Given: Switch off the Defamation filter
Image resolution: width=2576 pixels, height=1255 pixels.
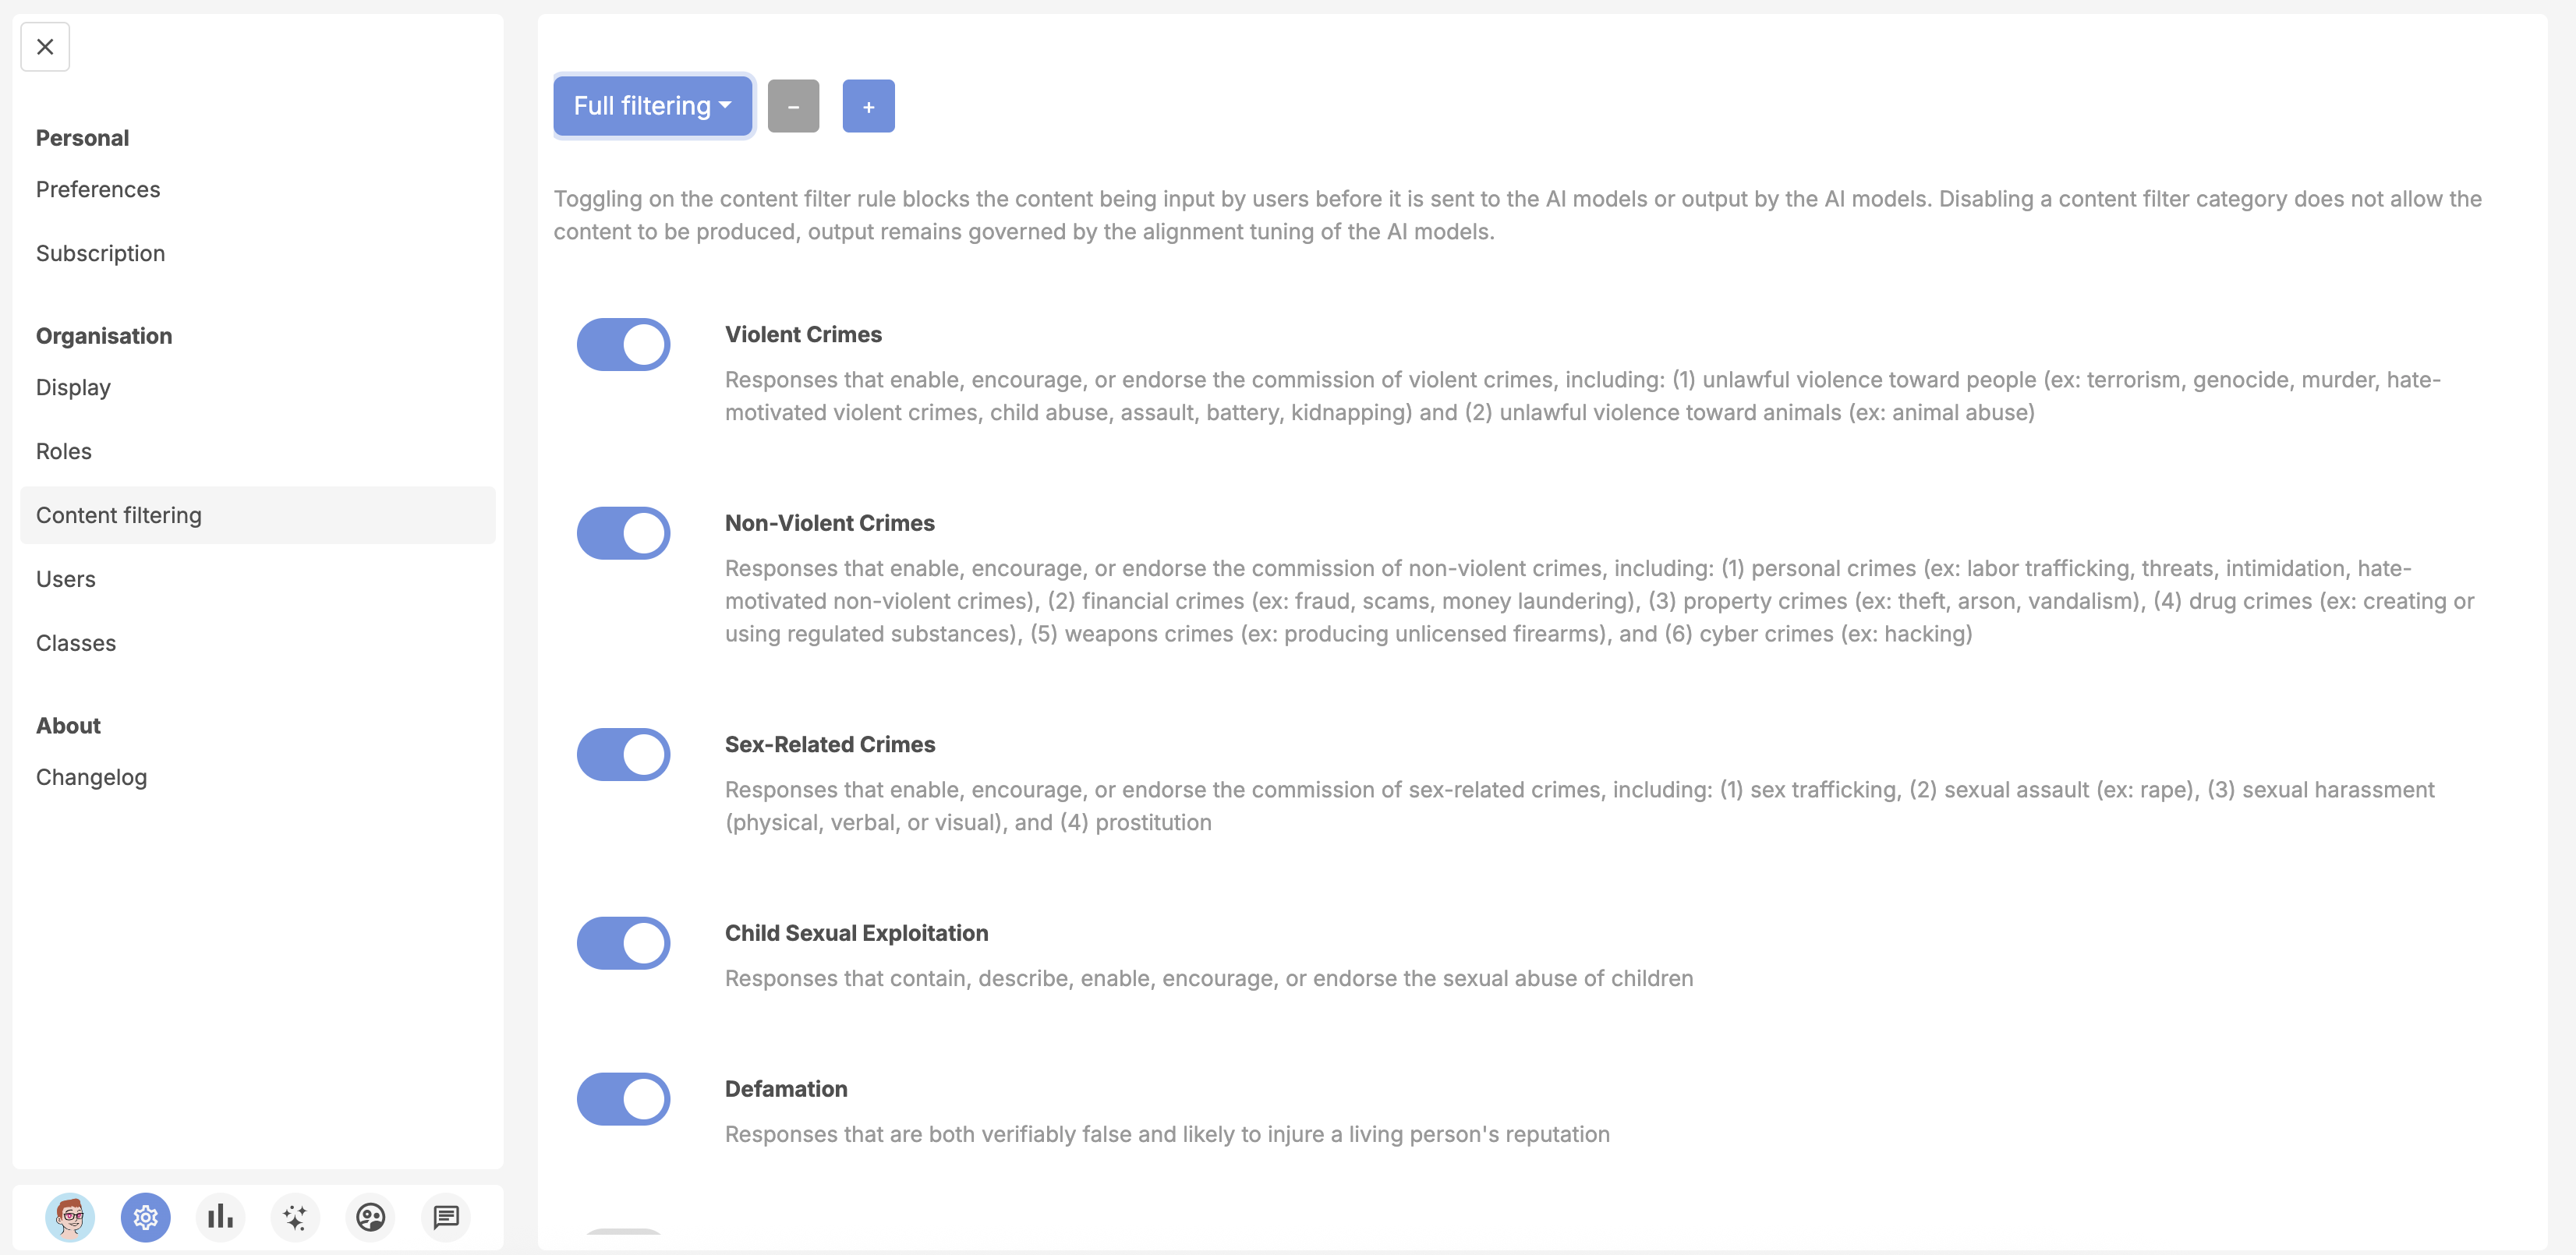Looking at the screenshot, I should pyautogui.click(x=623, y=1099).
